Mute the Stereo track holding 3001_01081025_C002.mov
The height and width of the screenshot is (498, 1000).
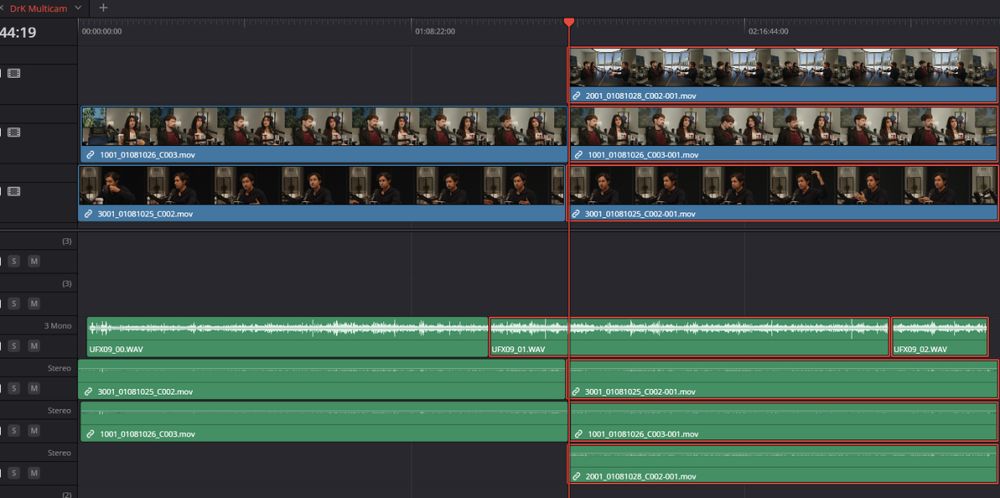click(x=34, y=388)
